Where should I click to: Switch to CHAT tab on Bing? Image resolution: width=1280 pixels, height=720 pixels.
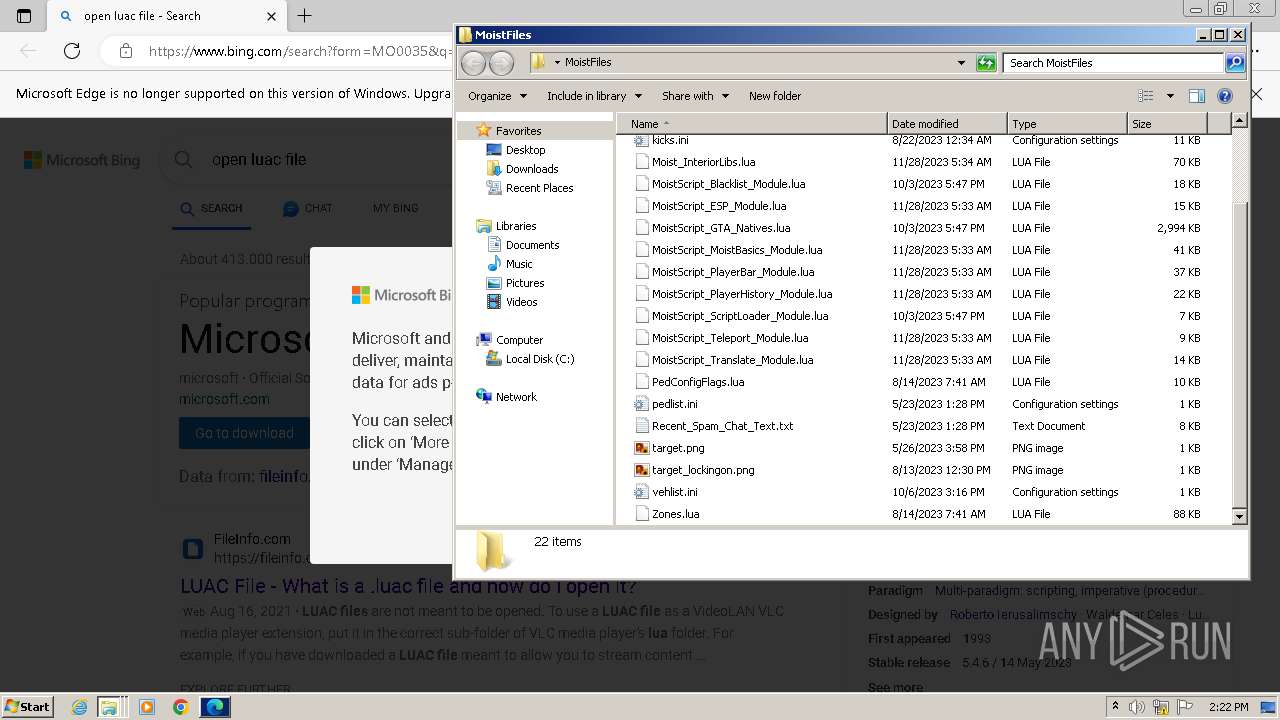click(x=307, y=208)
